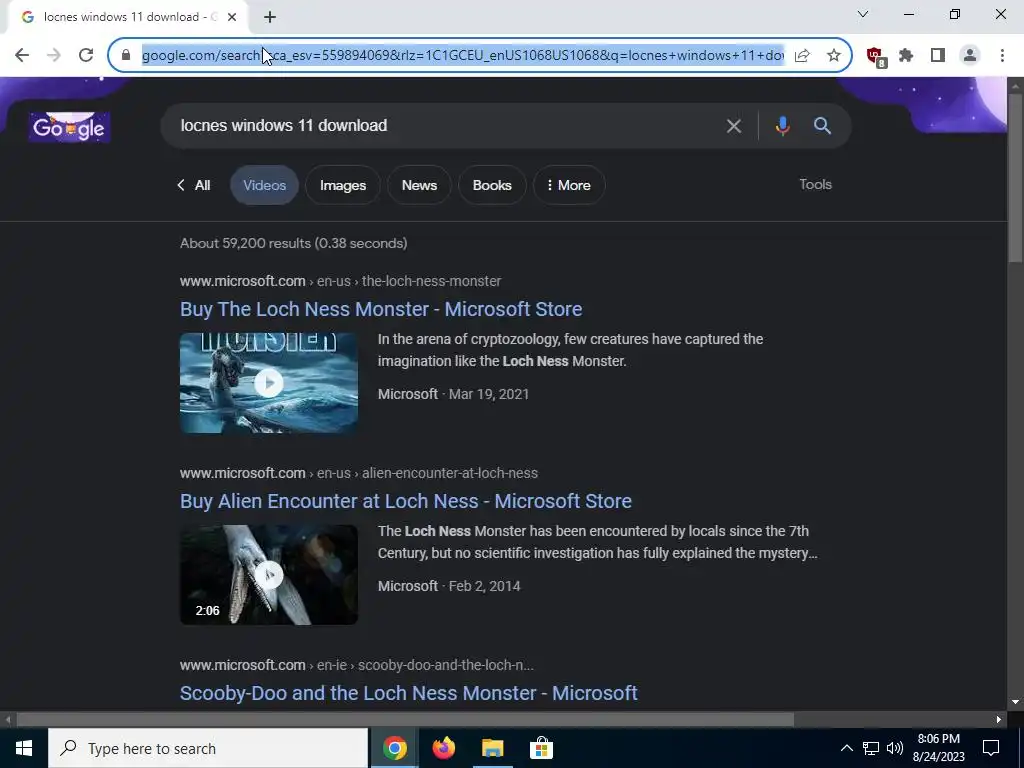Click the 'www.microsoft.com › en-us › the-loch-ness-monster' breadcrumb
This screenshot has height=768, width=1024.
pyautogui.click(x=341, y=281)
